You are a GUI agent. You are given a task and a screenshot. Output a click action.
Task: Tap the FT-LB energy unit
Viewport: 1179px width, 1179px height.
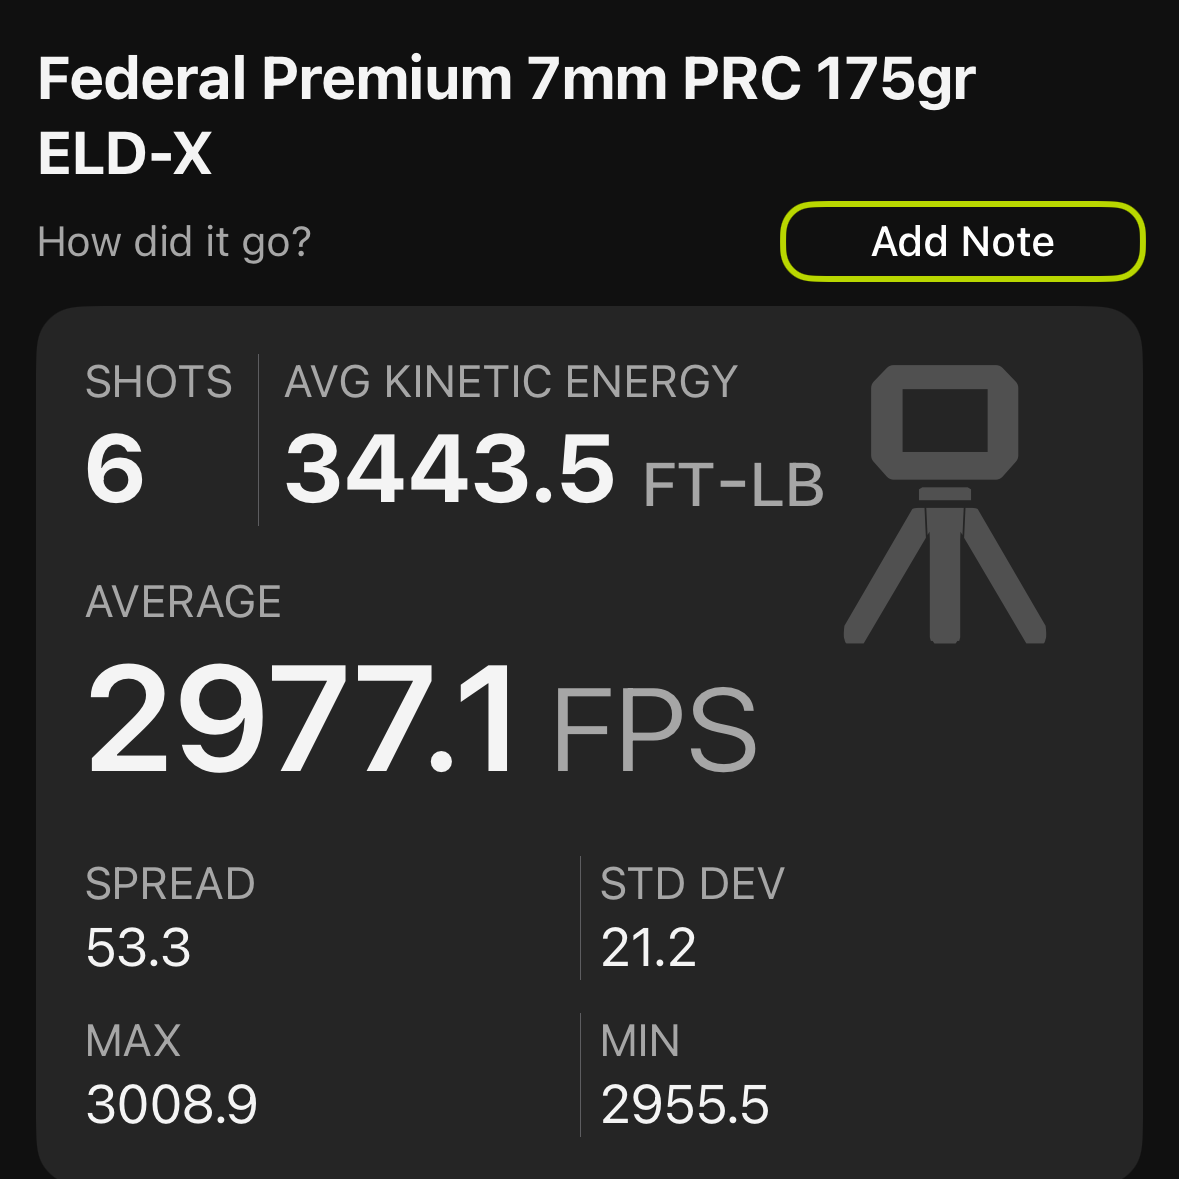[x=733, y=485]
